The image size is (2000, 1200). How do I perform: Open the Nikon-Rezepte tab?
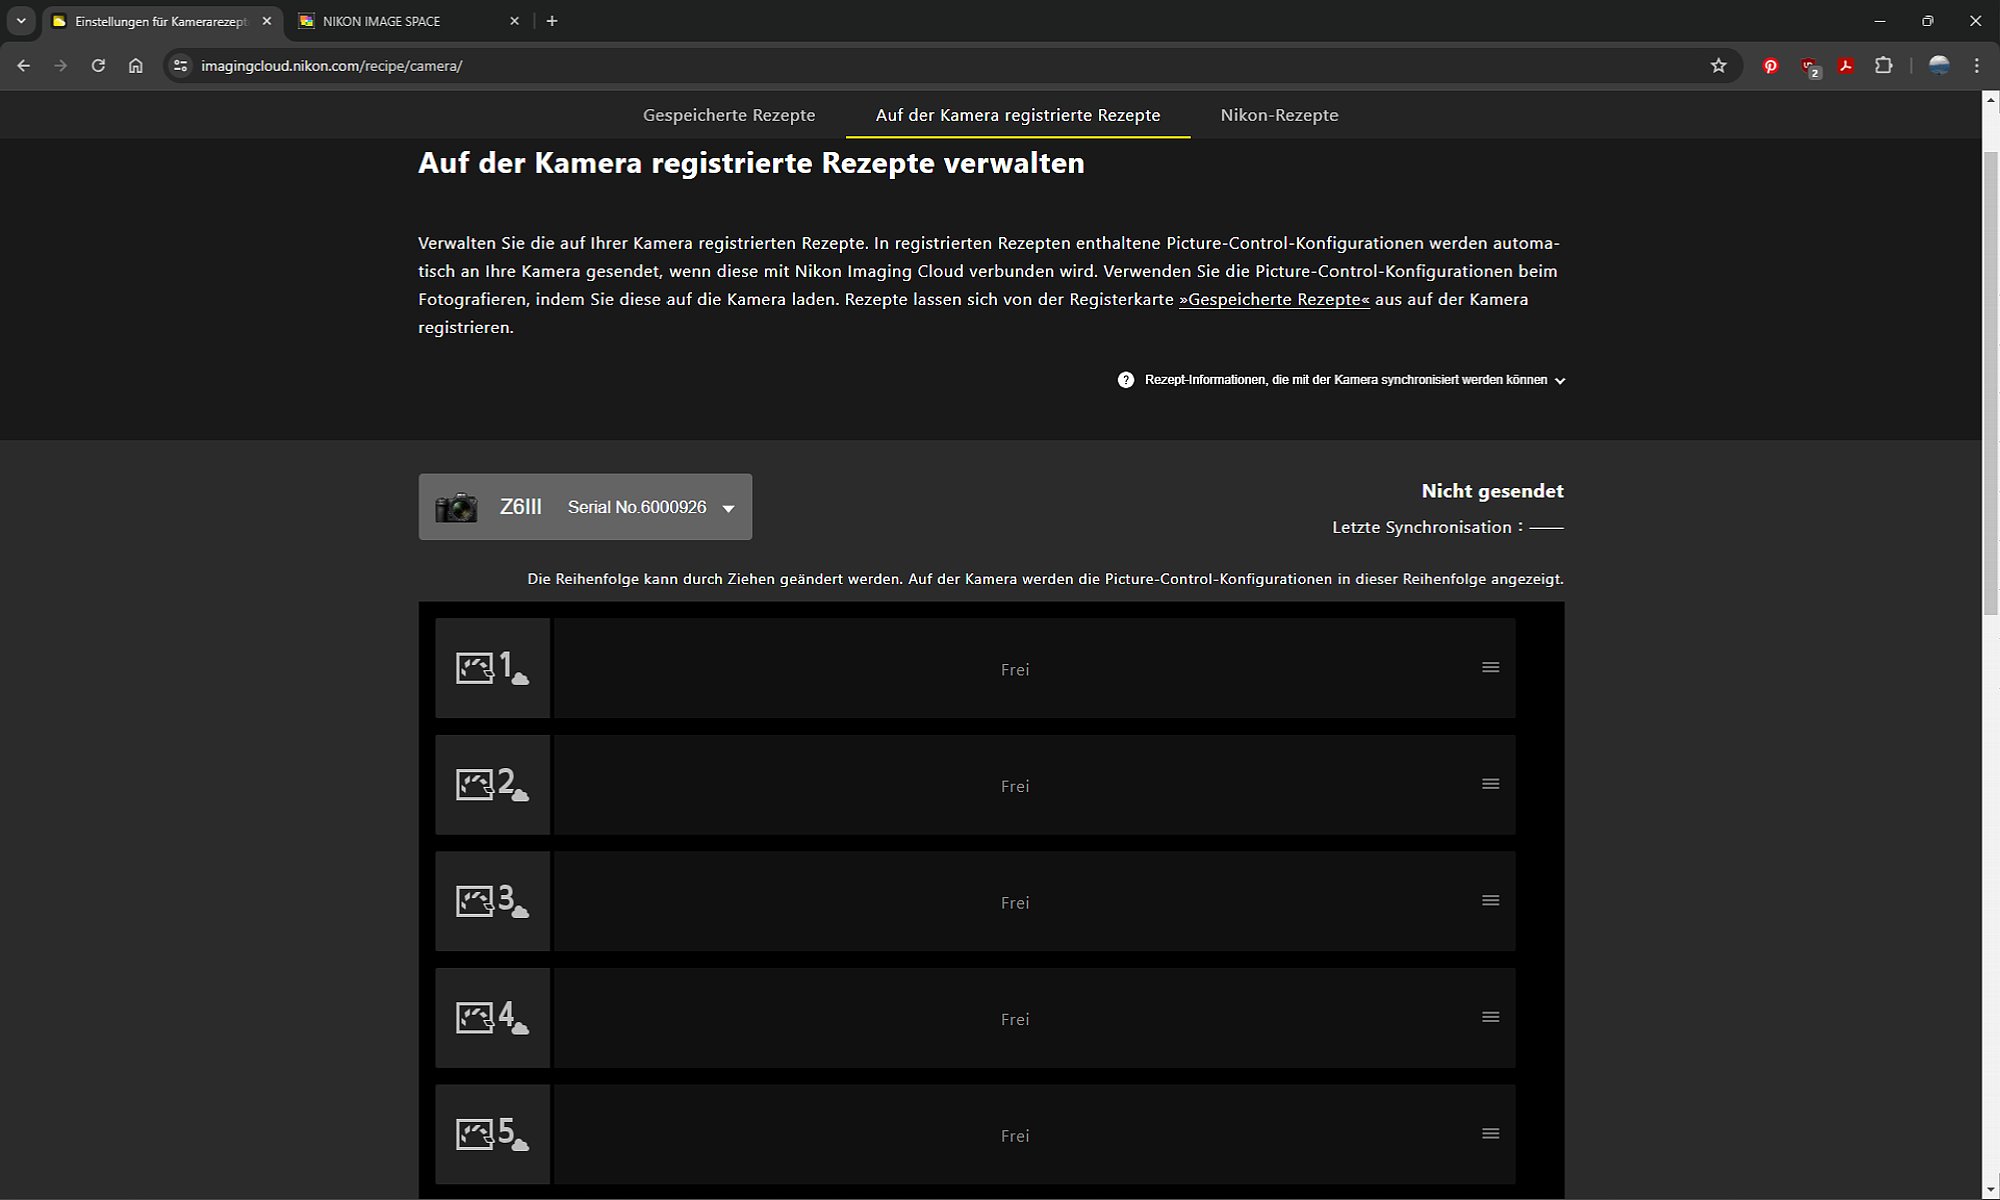pos(1279,115)
